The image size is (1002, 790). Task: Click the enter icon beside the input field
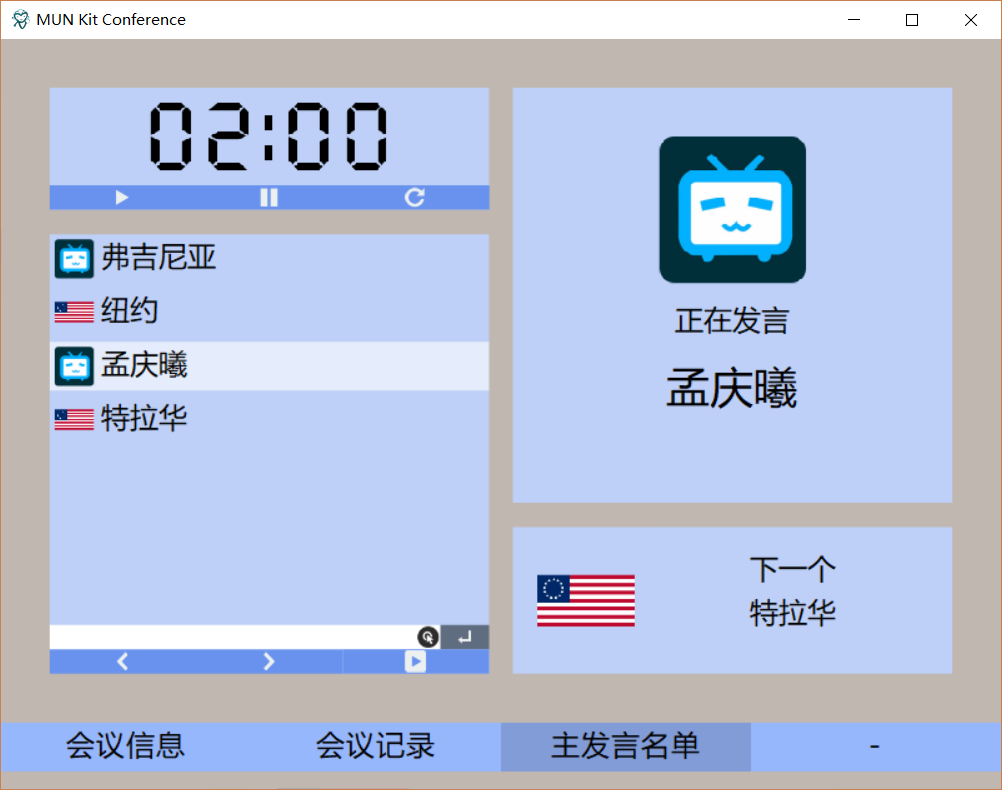464,636
